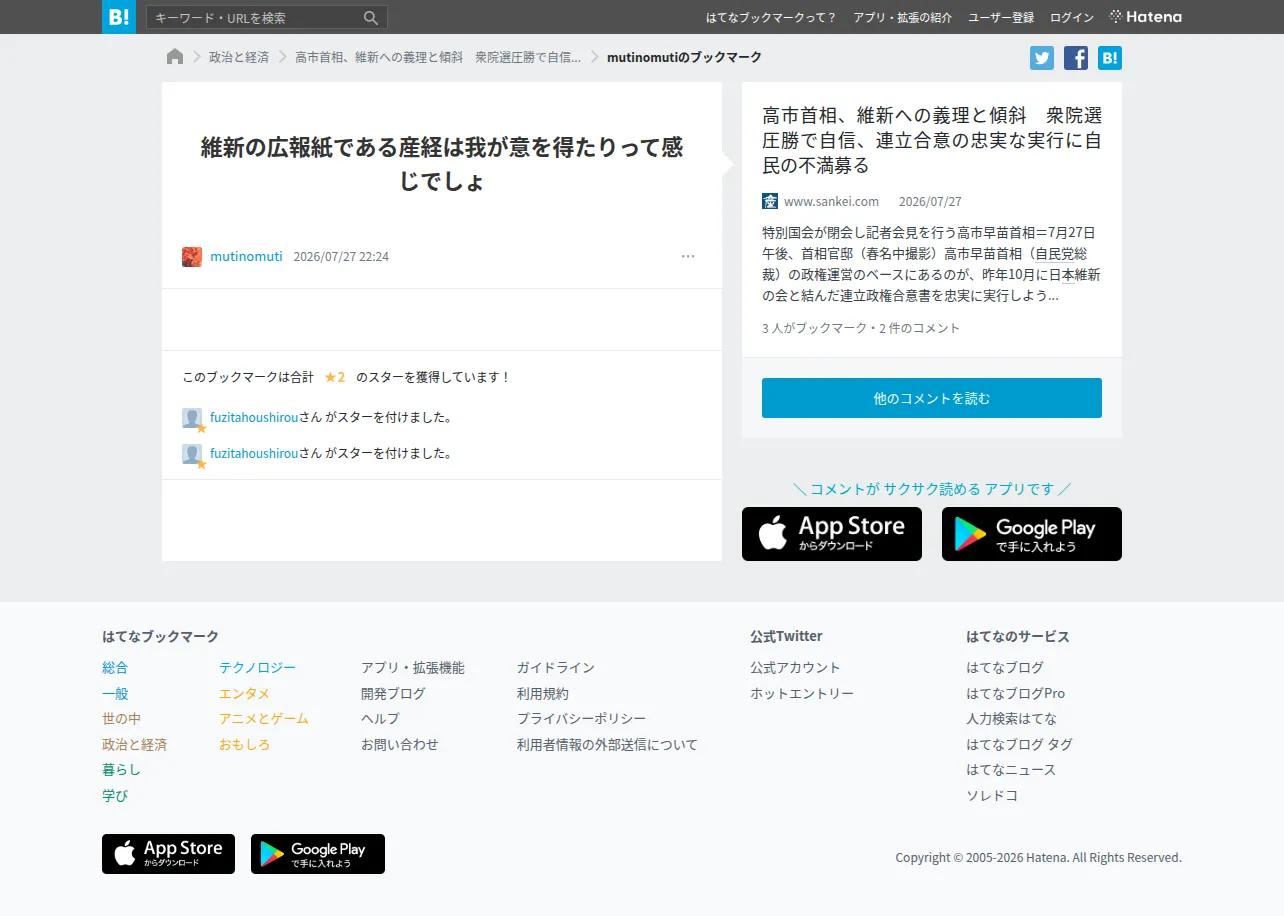Go to 政治と経済 in the breadcrumb
Image resolution: width=1284 pixels, height=916 pixels.
pos(239,58)
